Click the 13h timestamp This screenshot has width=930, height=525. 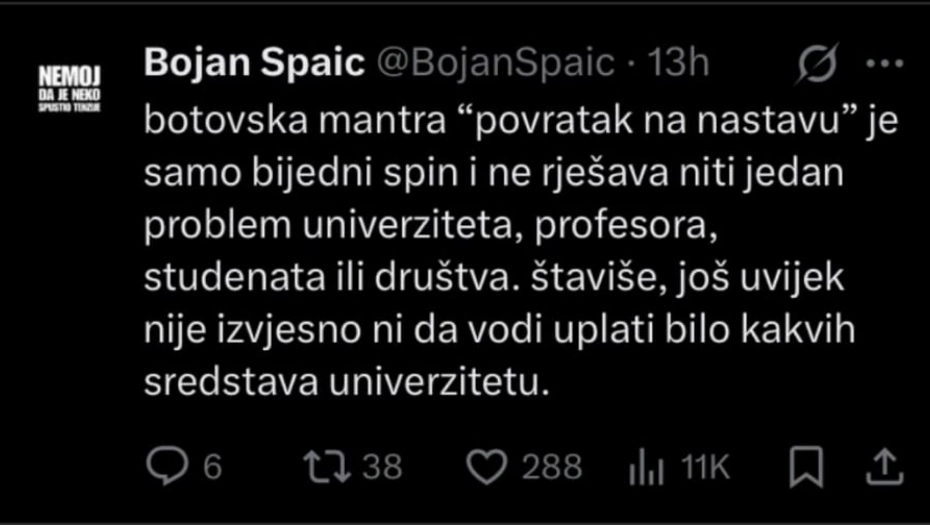679,63
